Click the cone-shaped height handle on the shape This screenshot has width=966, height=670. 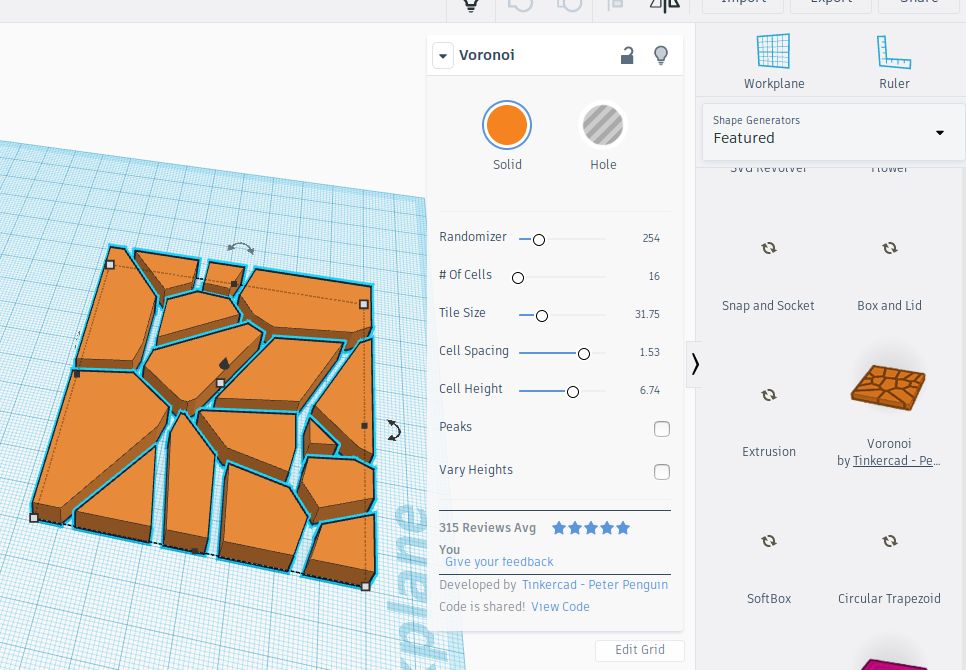point(225,363)
